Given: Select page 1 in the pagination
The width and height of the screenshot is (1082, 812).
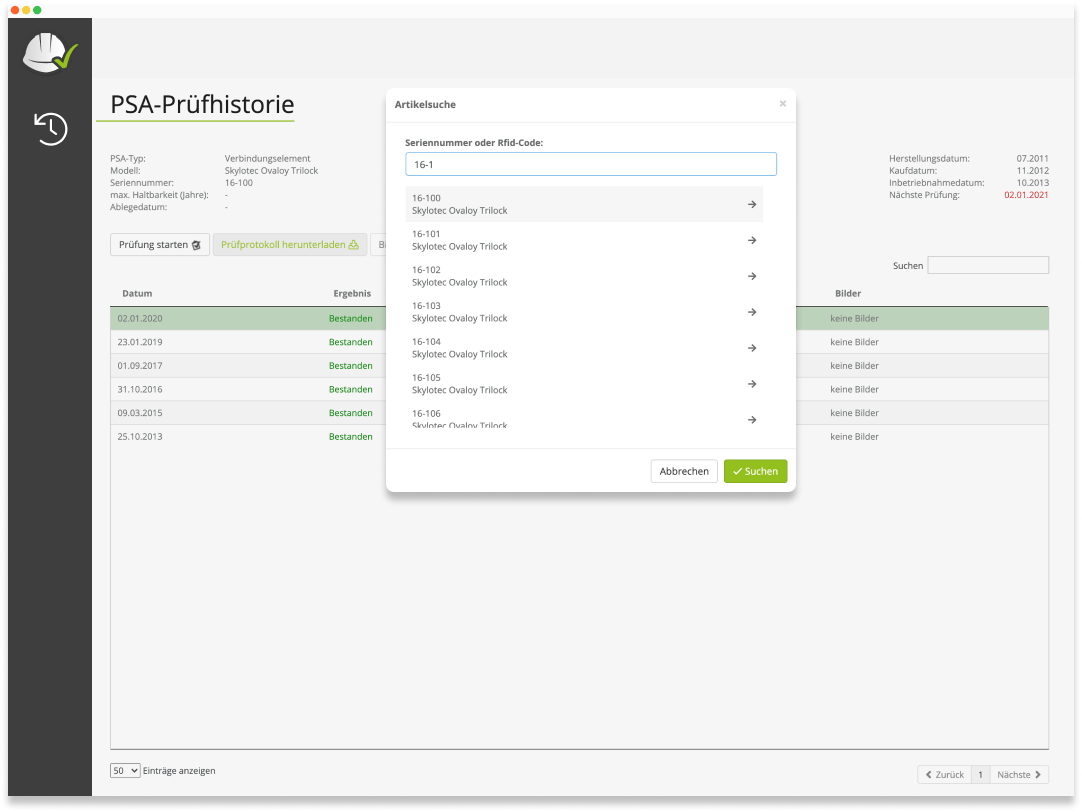Looking at the screenshot, I should point(980,774).
